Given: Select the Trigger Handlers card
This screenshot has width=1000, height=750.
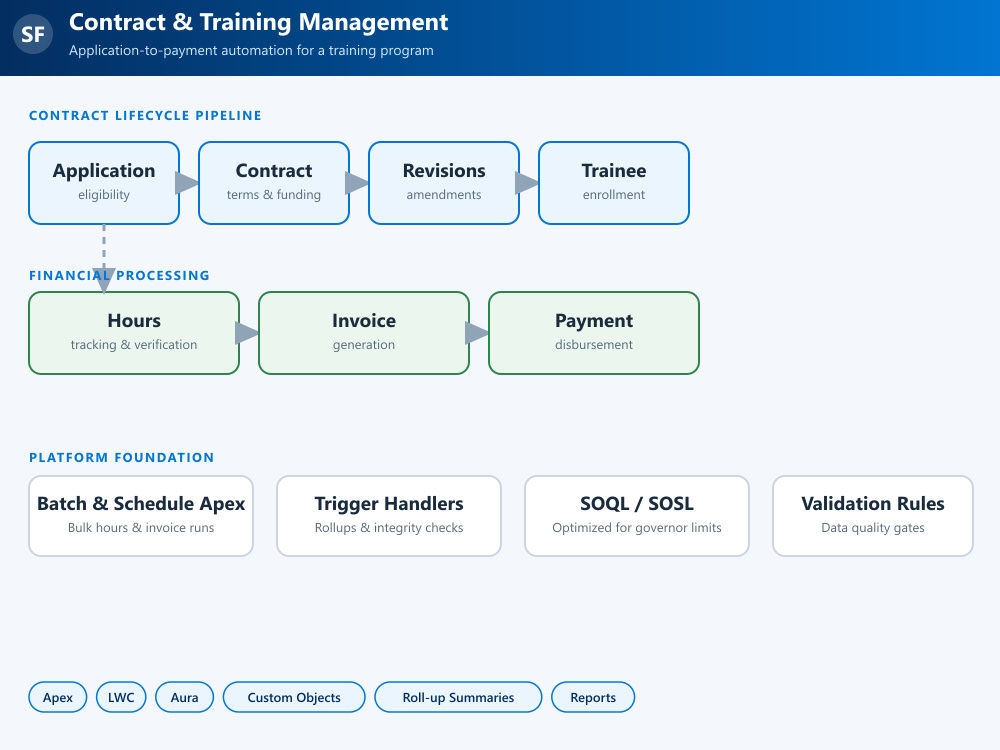Looking at the screenshot, I should tap(389, 516).
